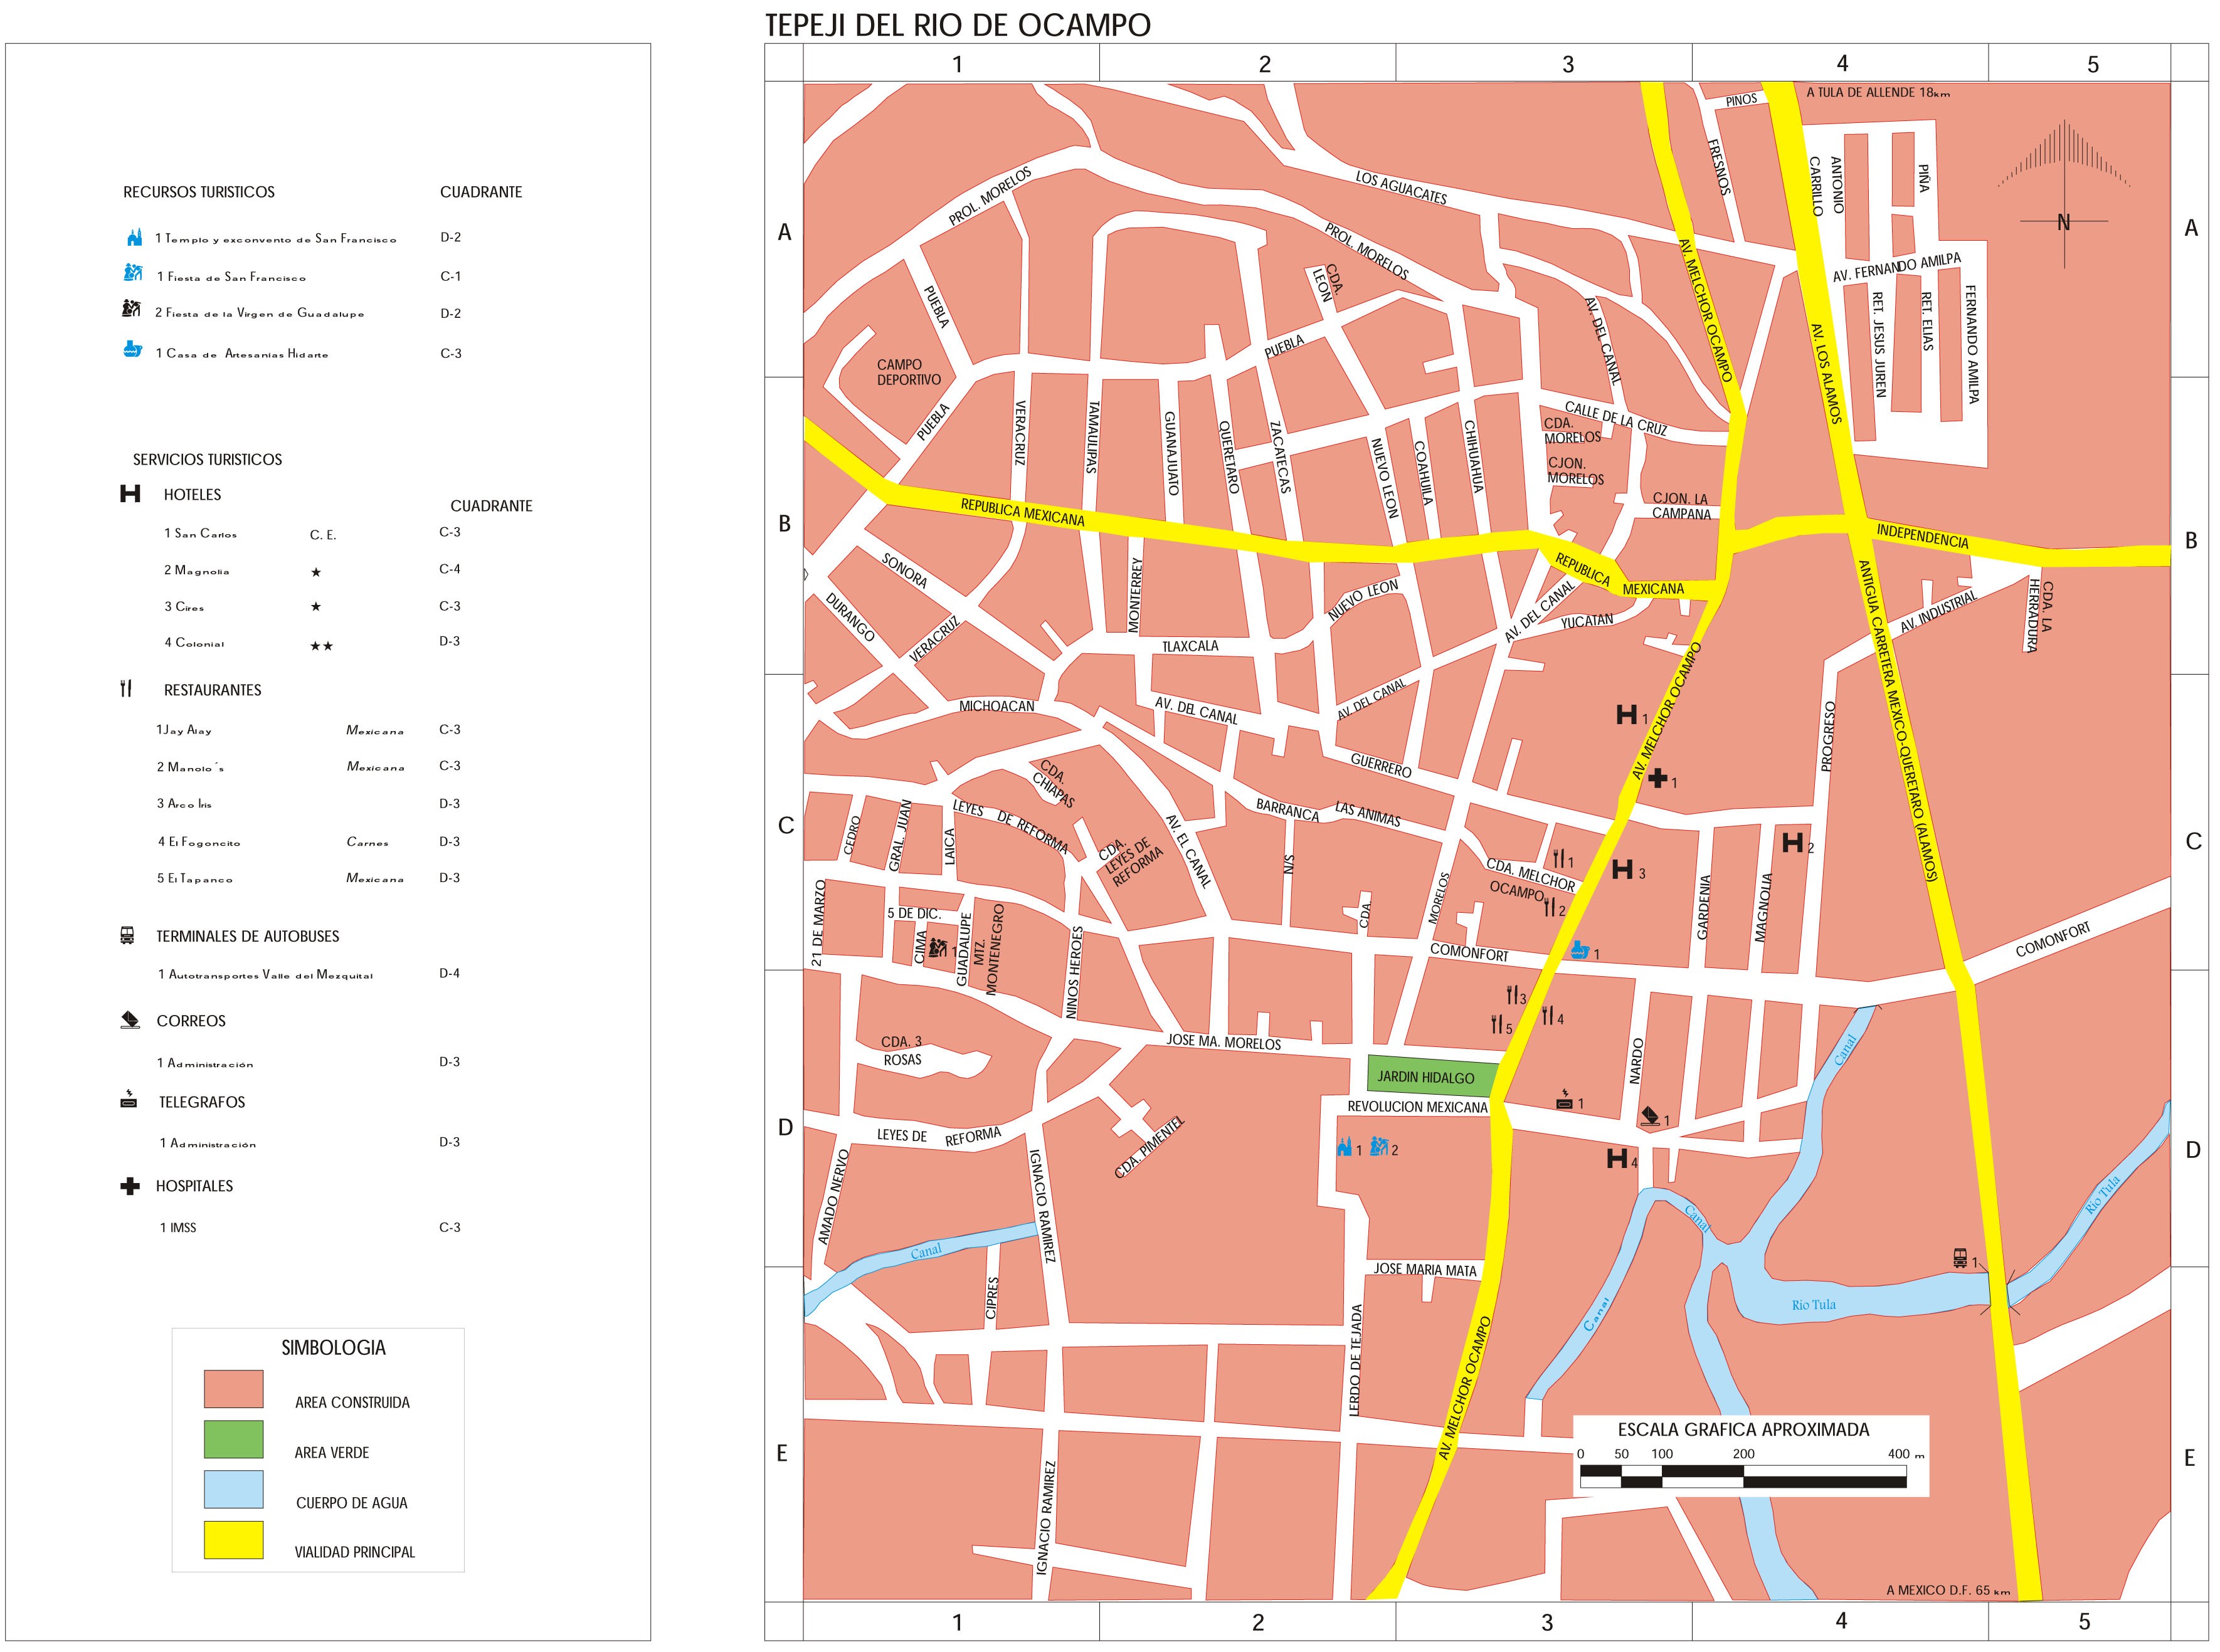
Task: Click the Jardin Hidalgo green park
Action: tap(1431, 1076)
